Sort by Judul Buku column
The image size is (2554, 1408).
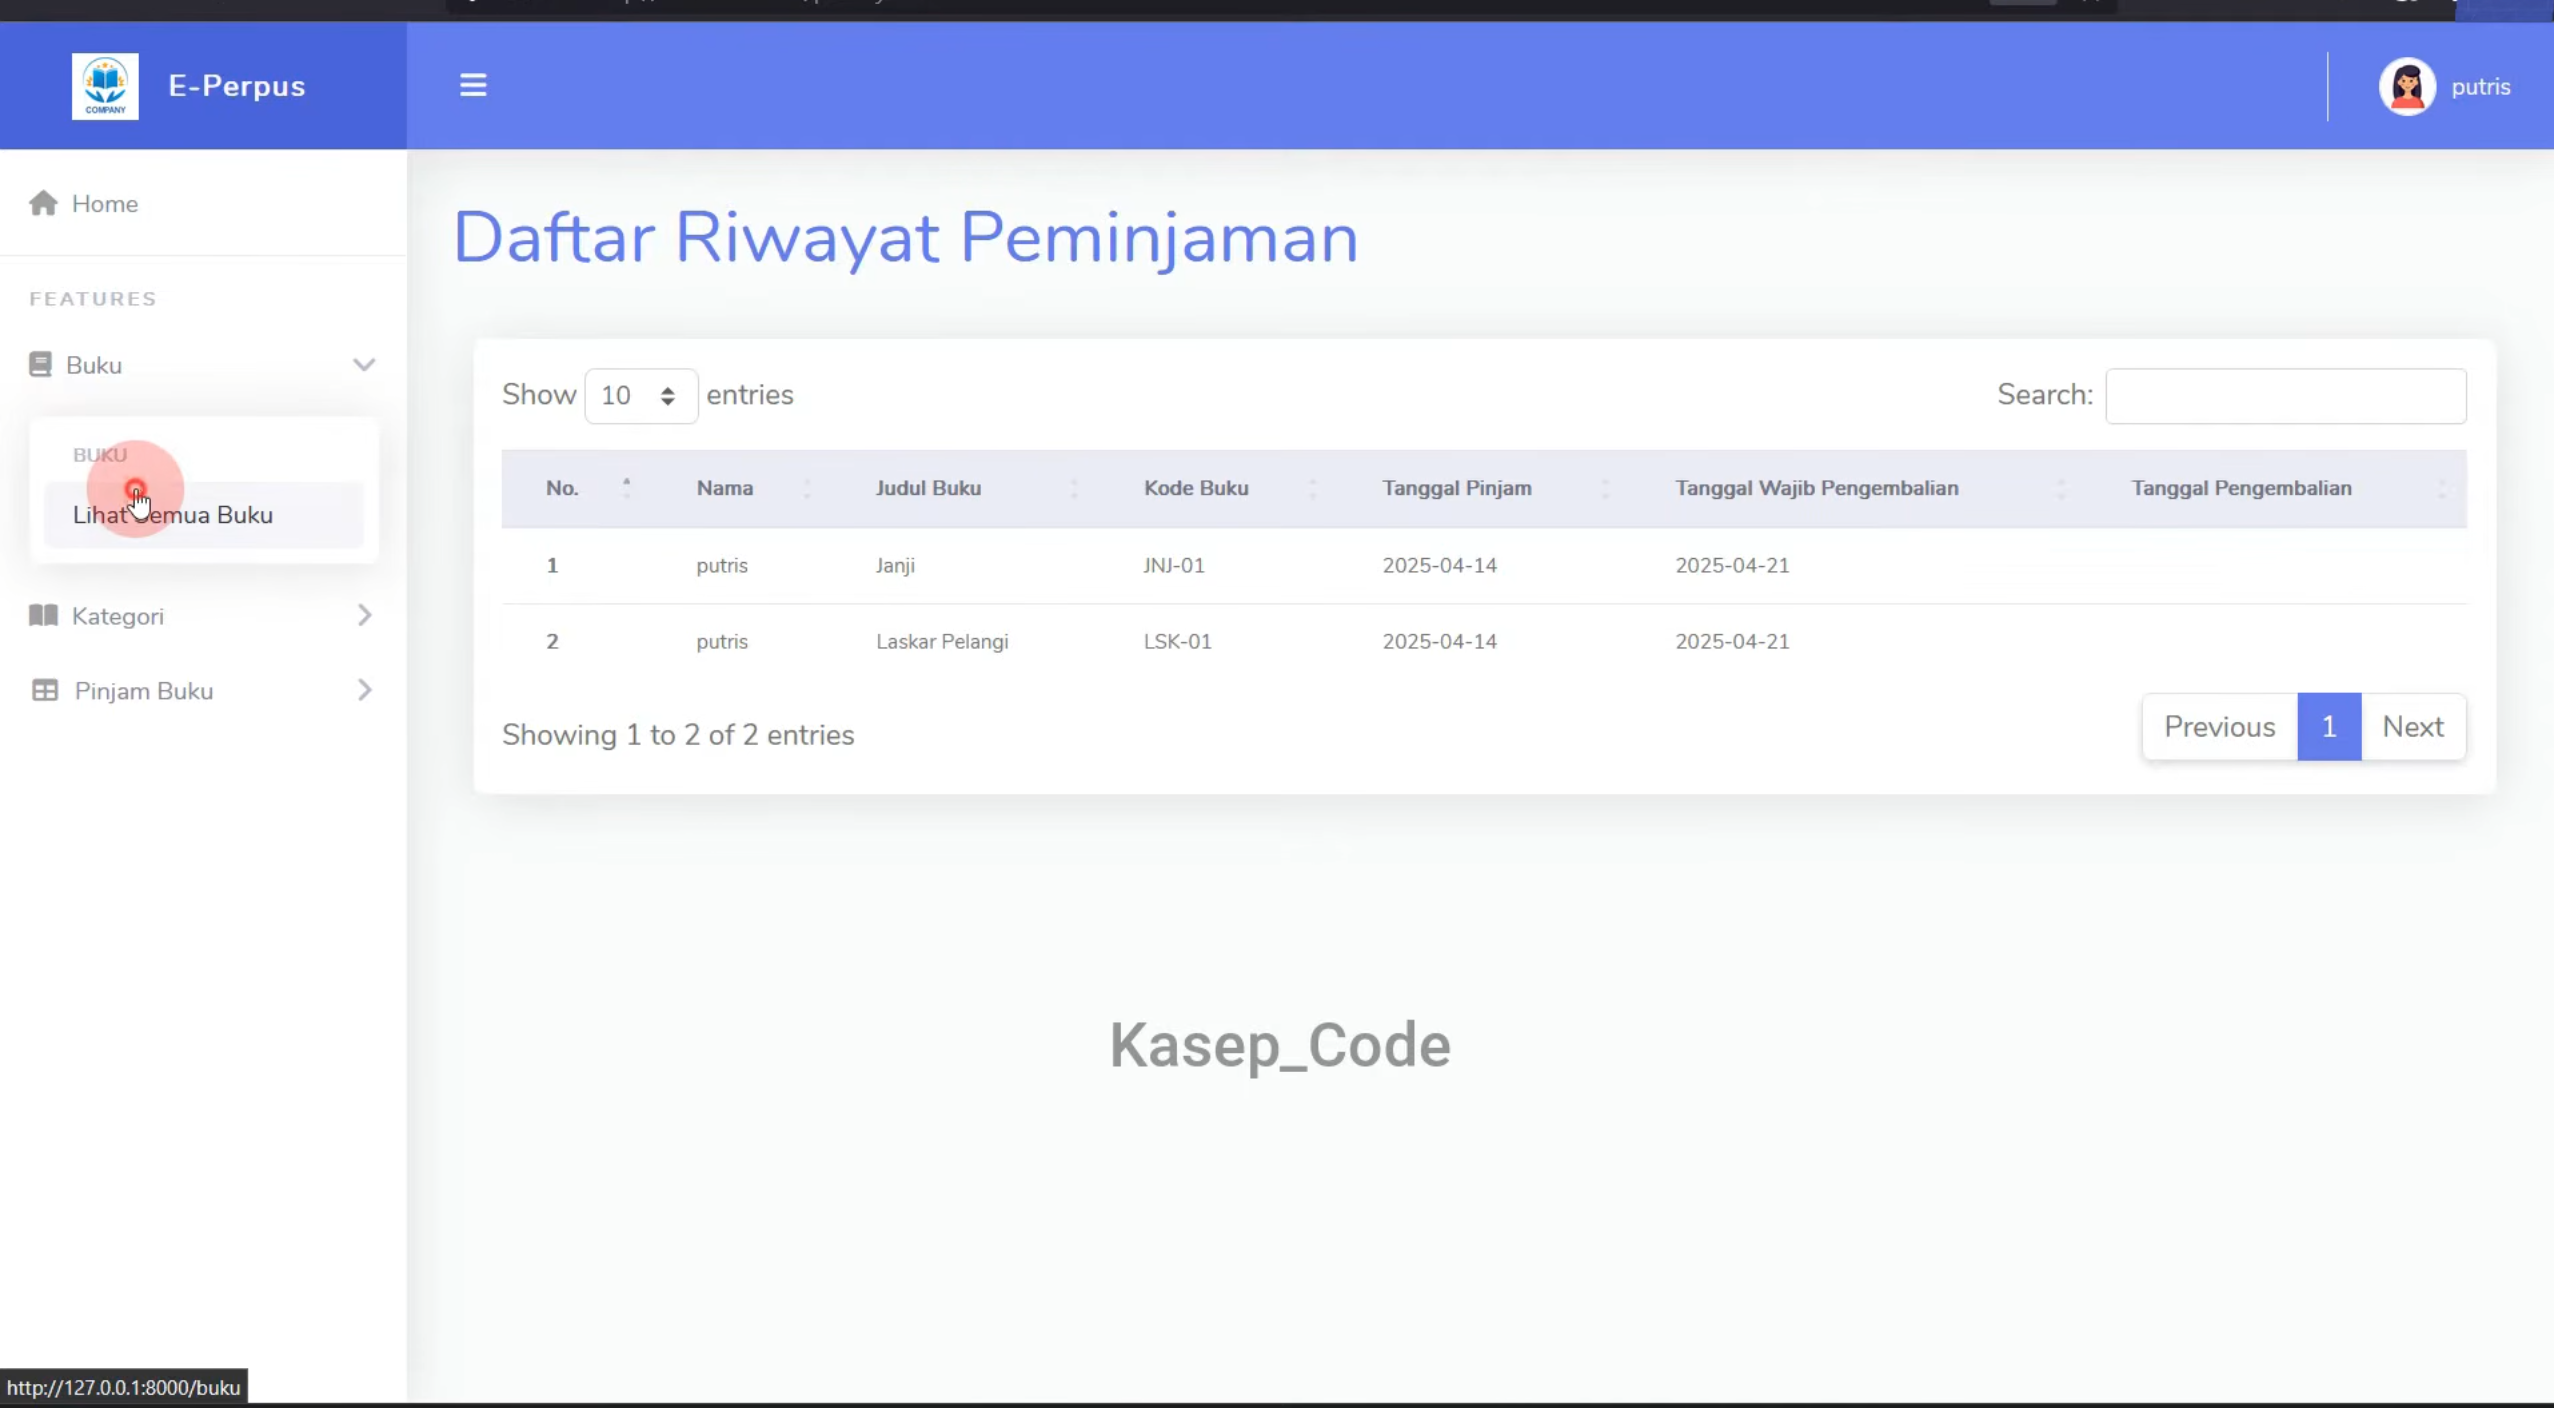tap(967, 488)
